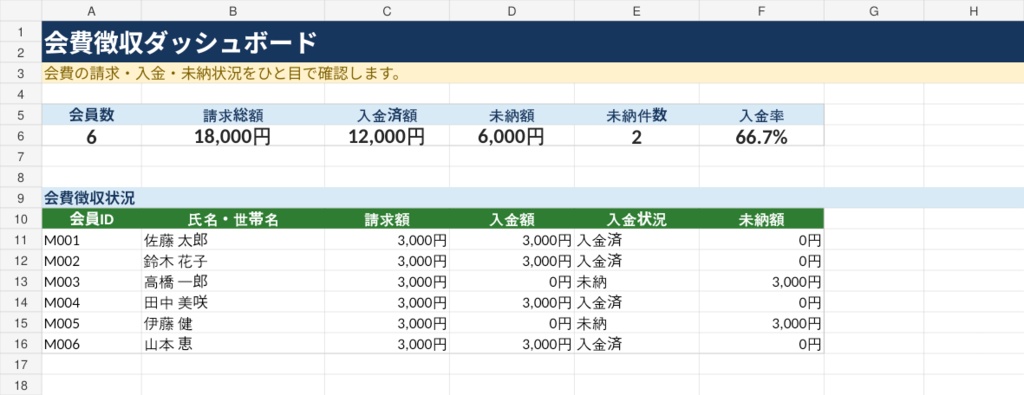This screenshot has height=395, width=1024.
Task: Select row 17 header number
Action: pyautogui.click(x=21, y=364)
